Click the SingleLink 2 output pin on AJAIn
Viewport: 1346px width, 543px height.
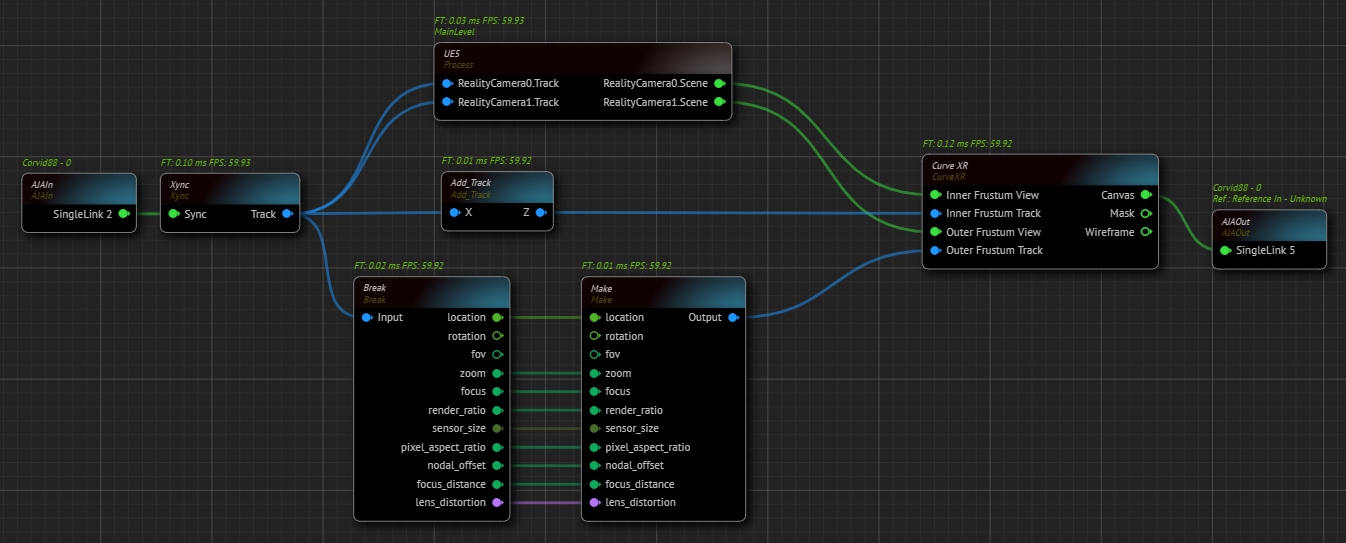pos(124,214)
